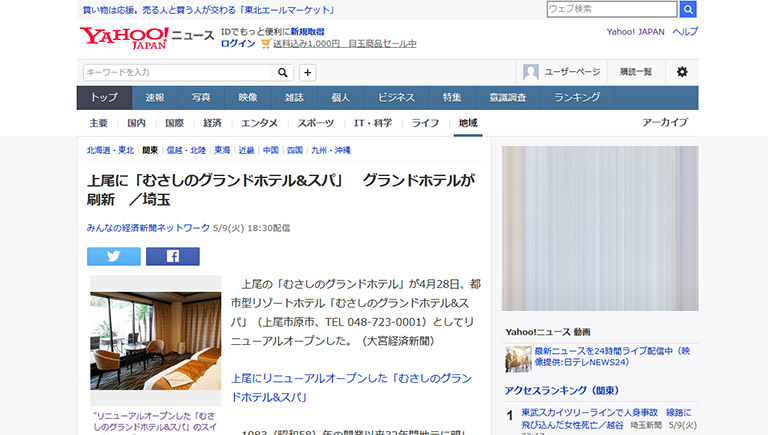Open the 送料込み1,000円 sale link
The height and width of the screenshot is (435, 768).
pyautogui.click(x=345, y=44)
